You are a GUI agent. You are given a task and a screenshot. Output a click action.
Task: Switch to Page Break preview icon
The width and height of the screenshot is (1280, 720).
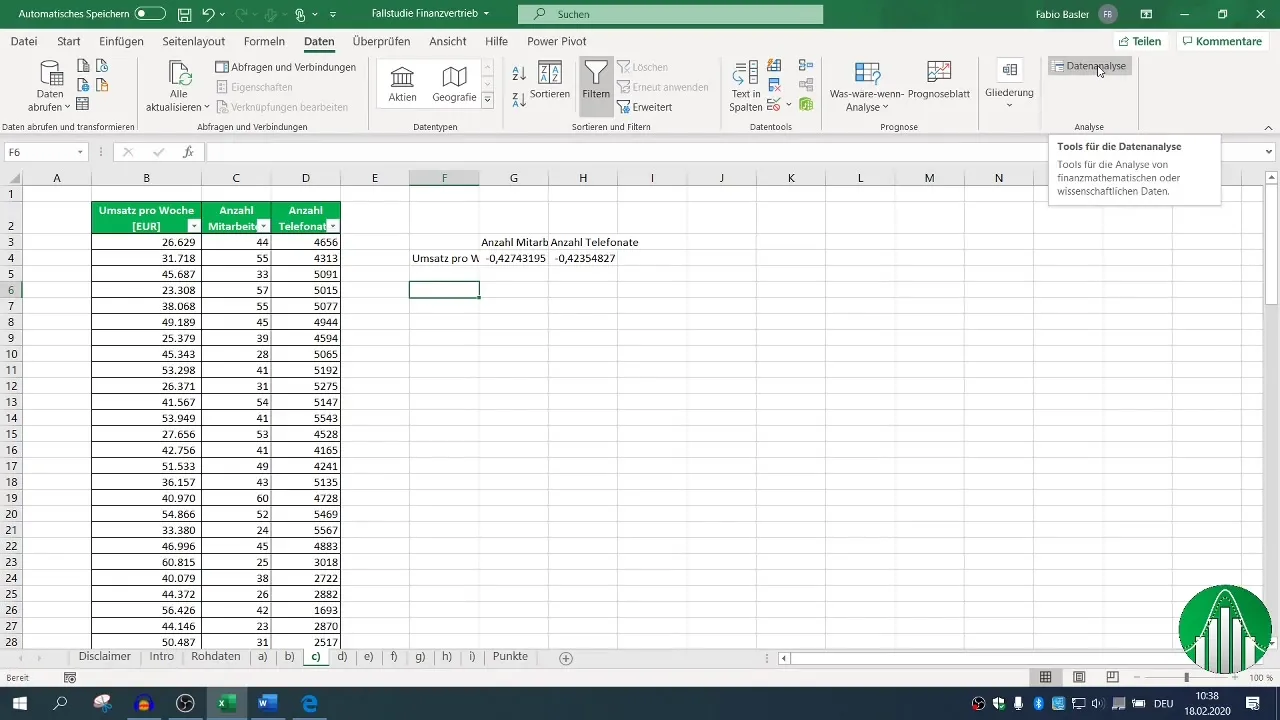point(1112,677)
